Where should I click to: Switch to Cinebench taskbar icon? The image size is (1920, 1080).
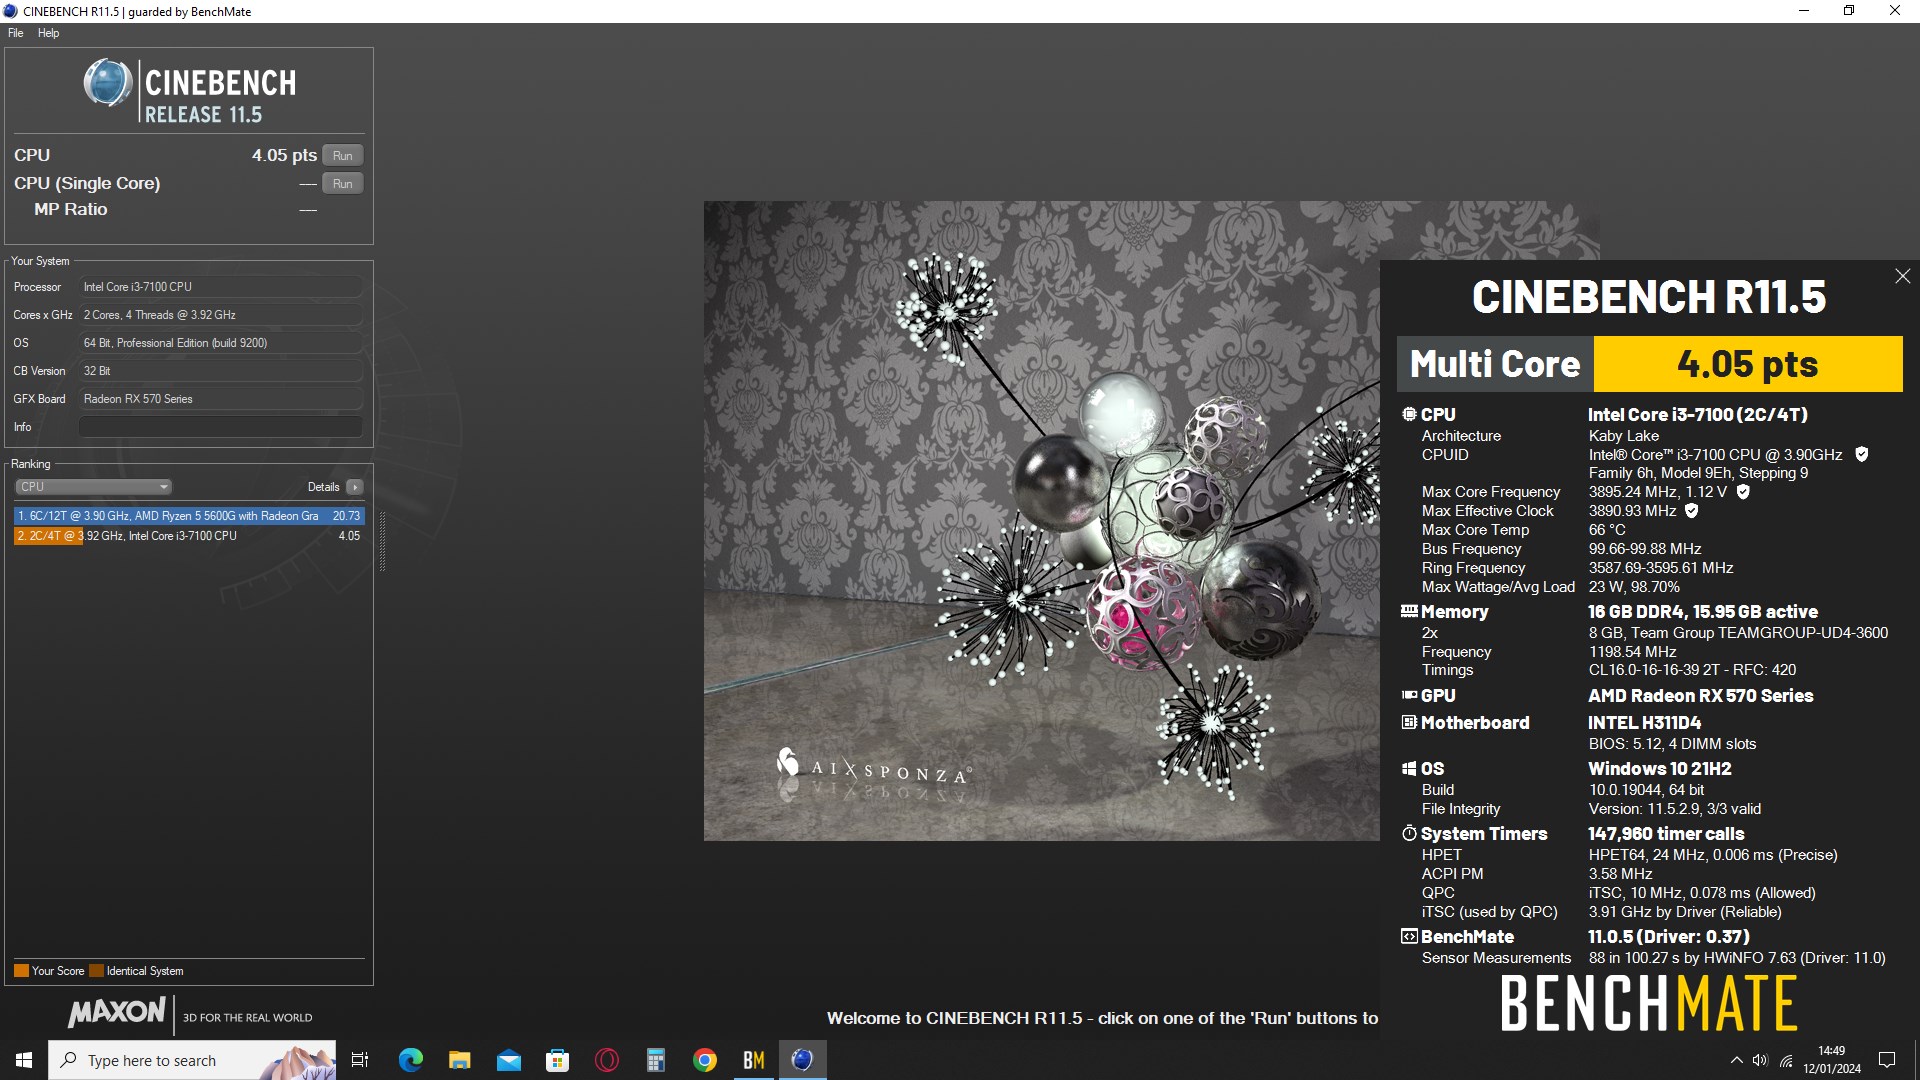click(803, 1060)
